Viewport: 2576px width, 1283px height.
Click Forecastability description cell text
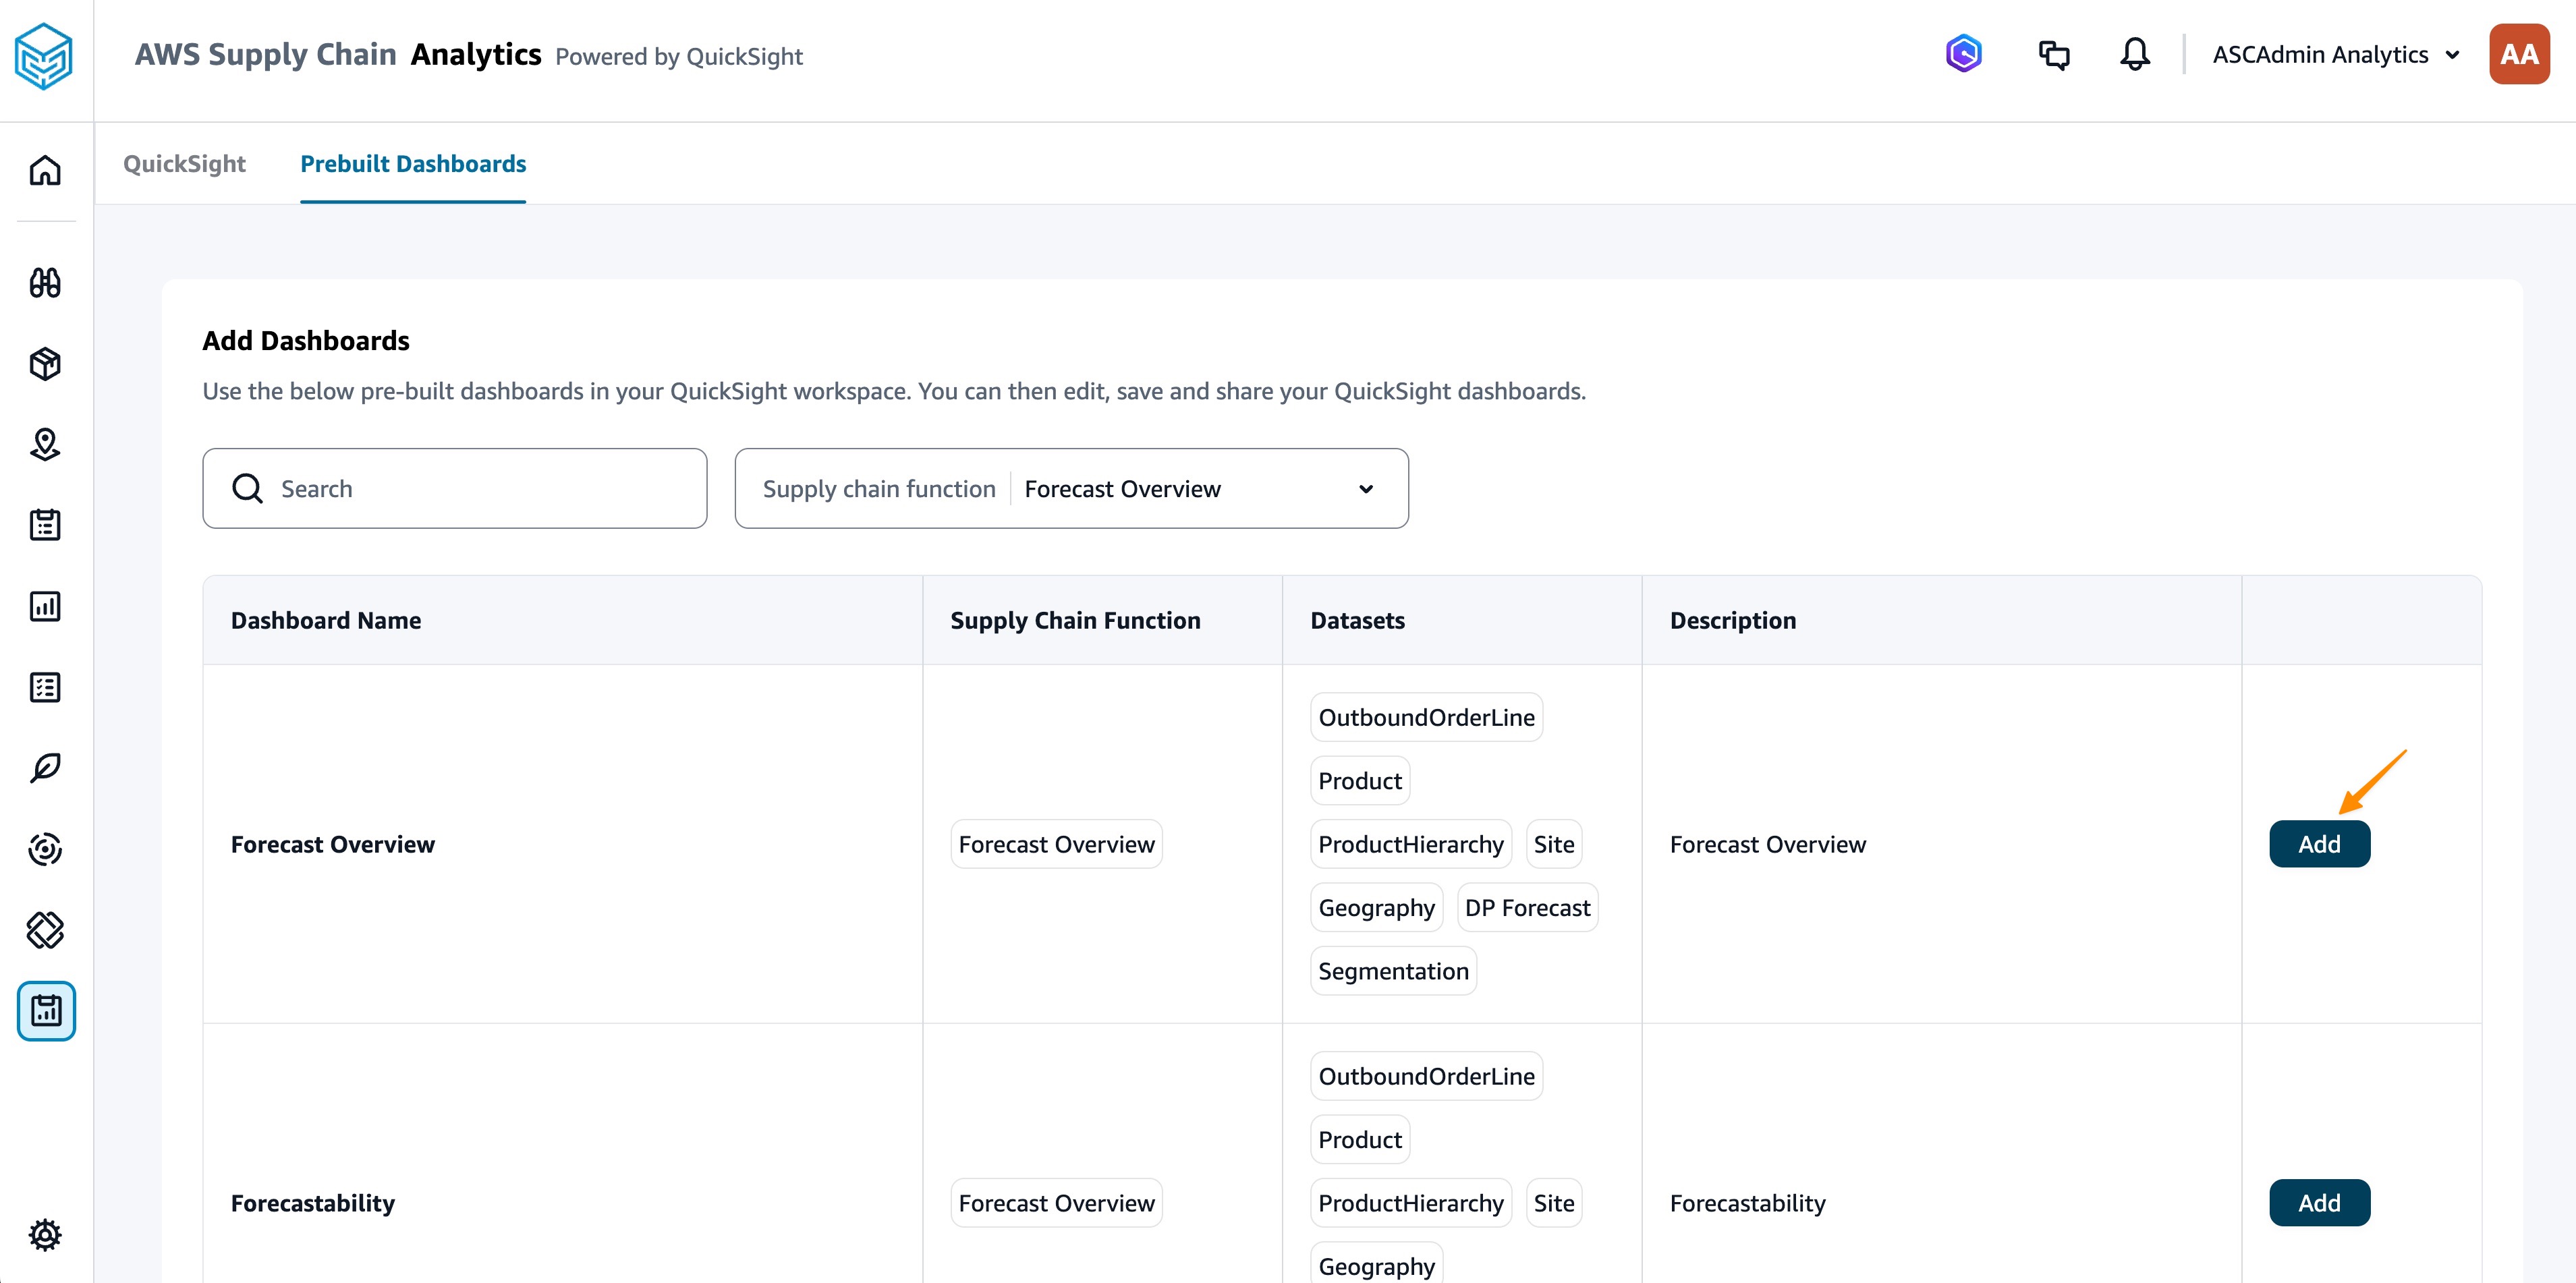[x=1747, y=1203]
